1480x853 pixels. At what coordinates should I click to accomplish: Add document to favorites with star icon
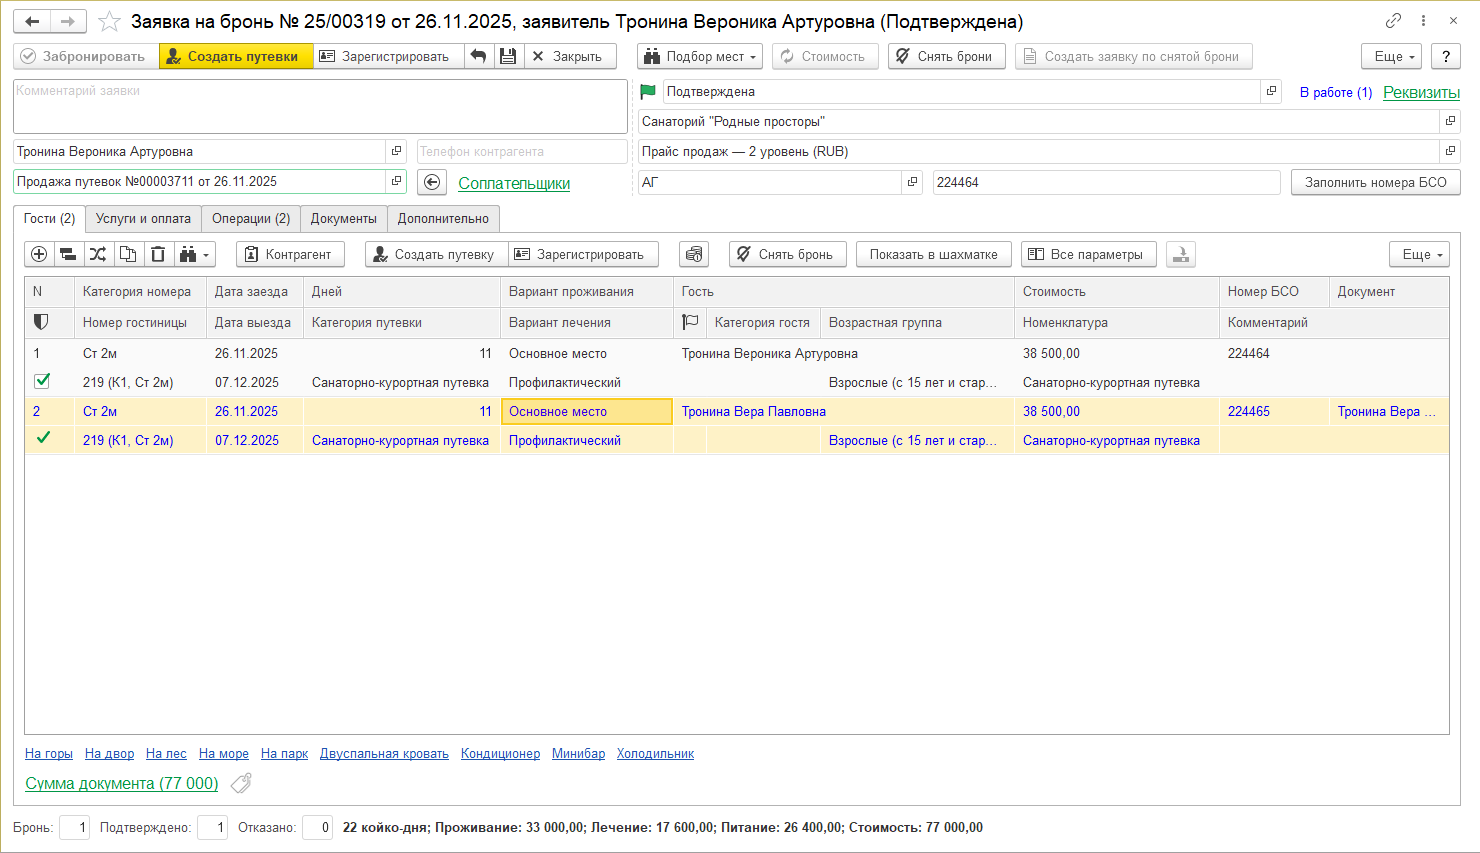coord(110,21)
